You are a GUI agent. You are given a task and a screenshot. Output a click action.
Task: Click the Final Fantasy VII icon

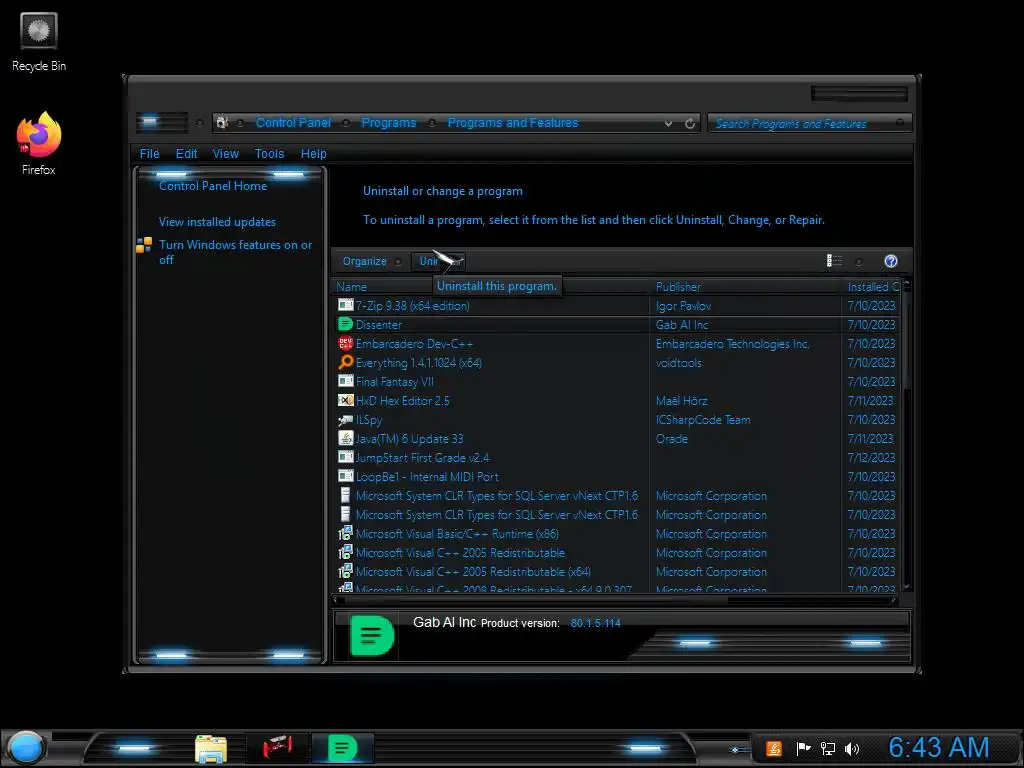(345, 381)
